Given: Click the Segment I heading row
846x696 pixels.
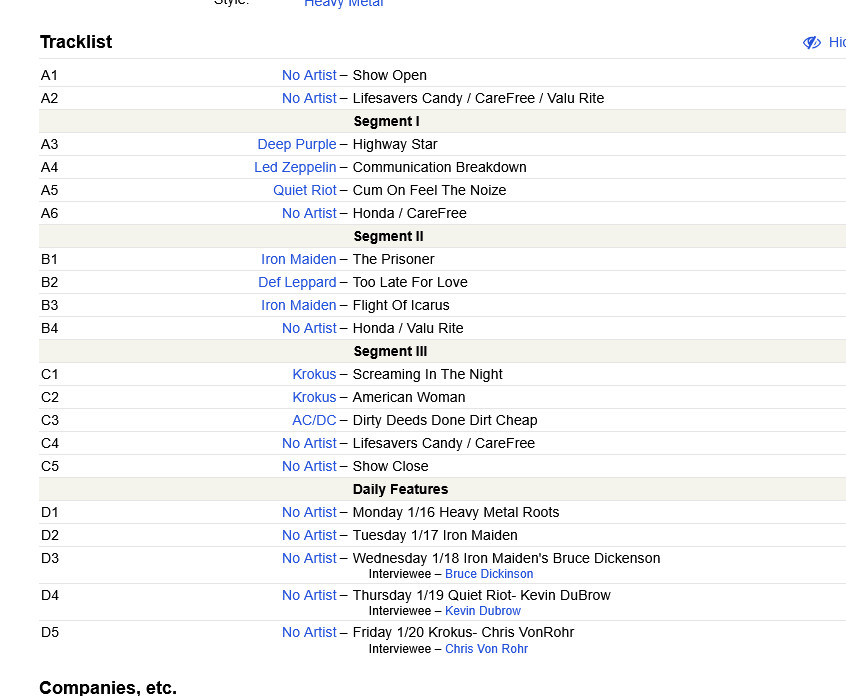Looking at the screenshot, I should click(x=442, y=121).
